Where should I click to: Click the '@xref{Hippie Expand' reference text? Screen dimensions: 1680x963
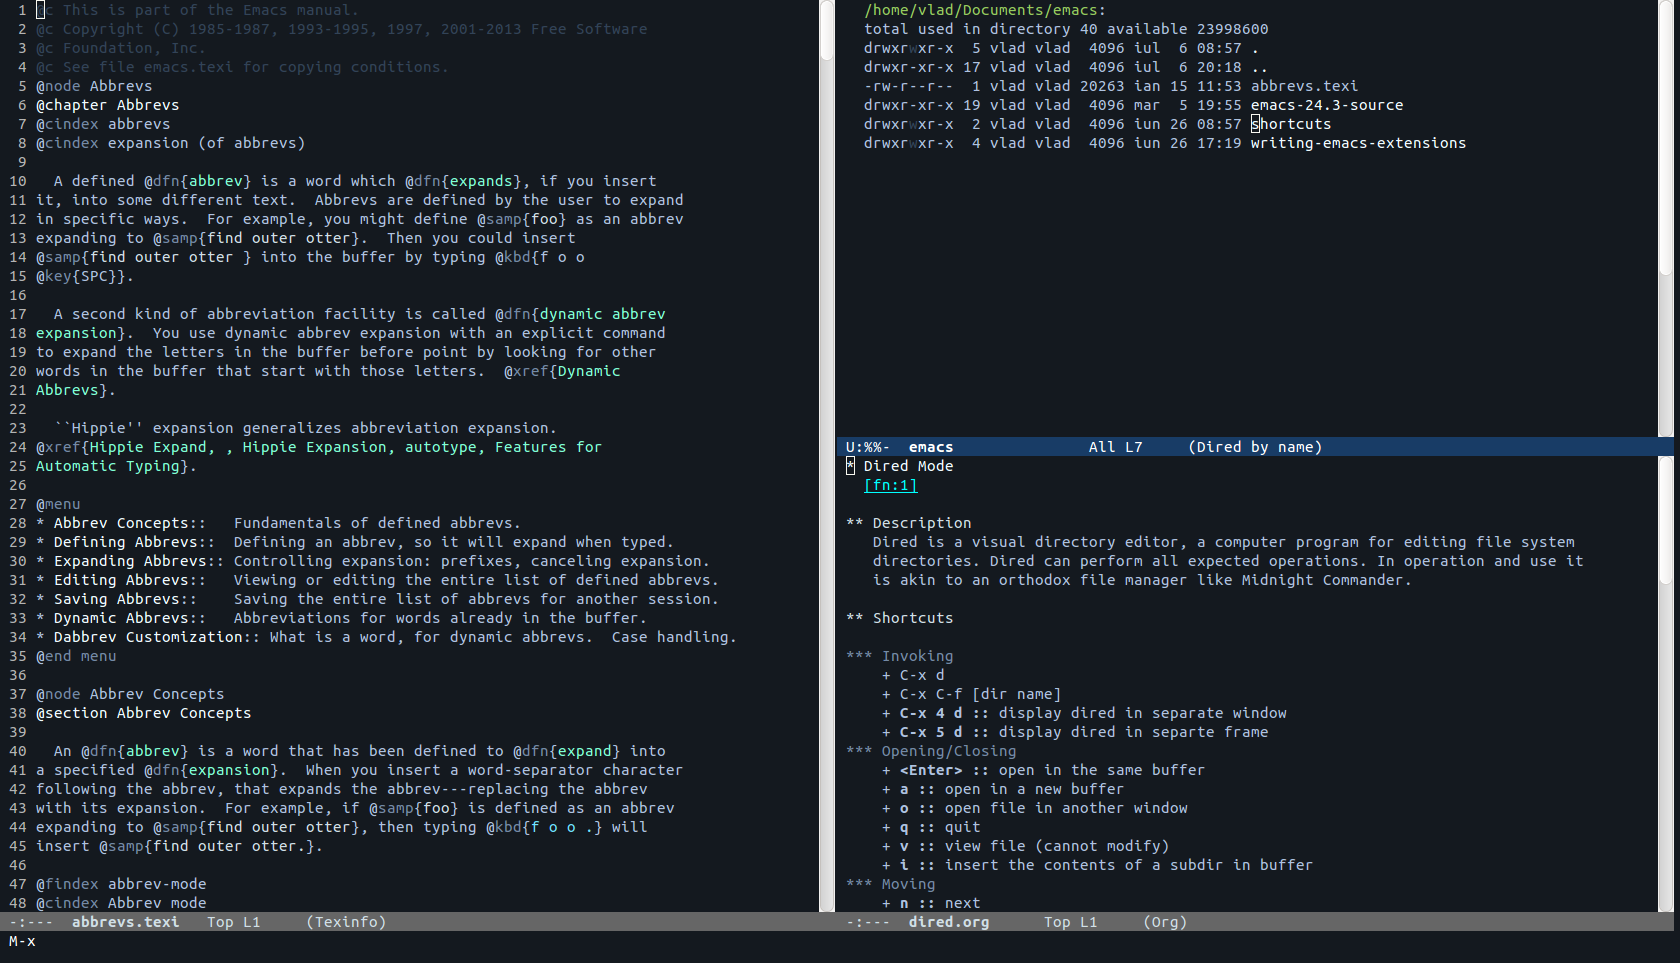click(x=121, y=447)
